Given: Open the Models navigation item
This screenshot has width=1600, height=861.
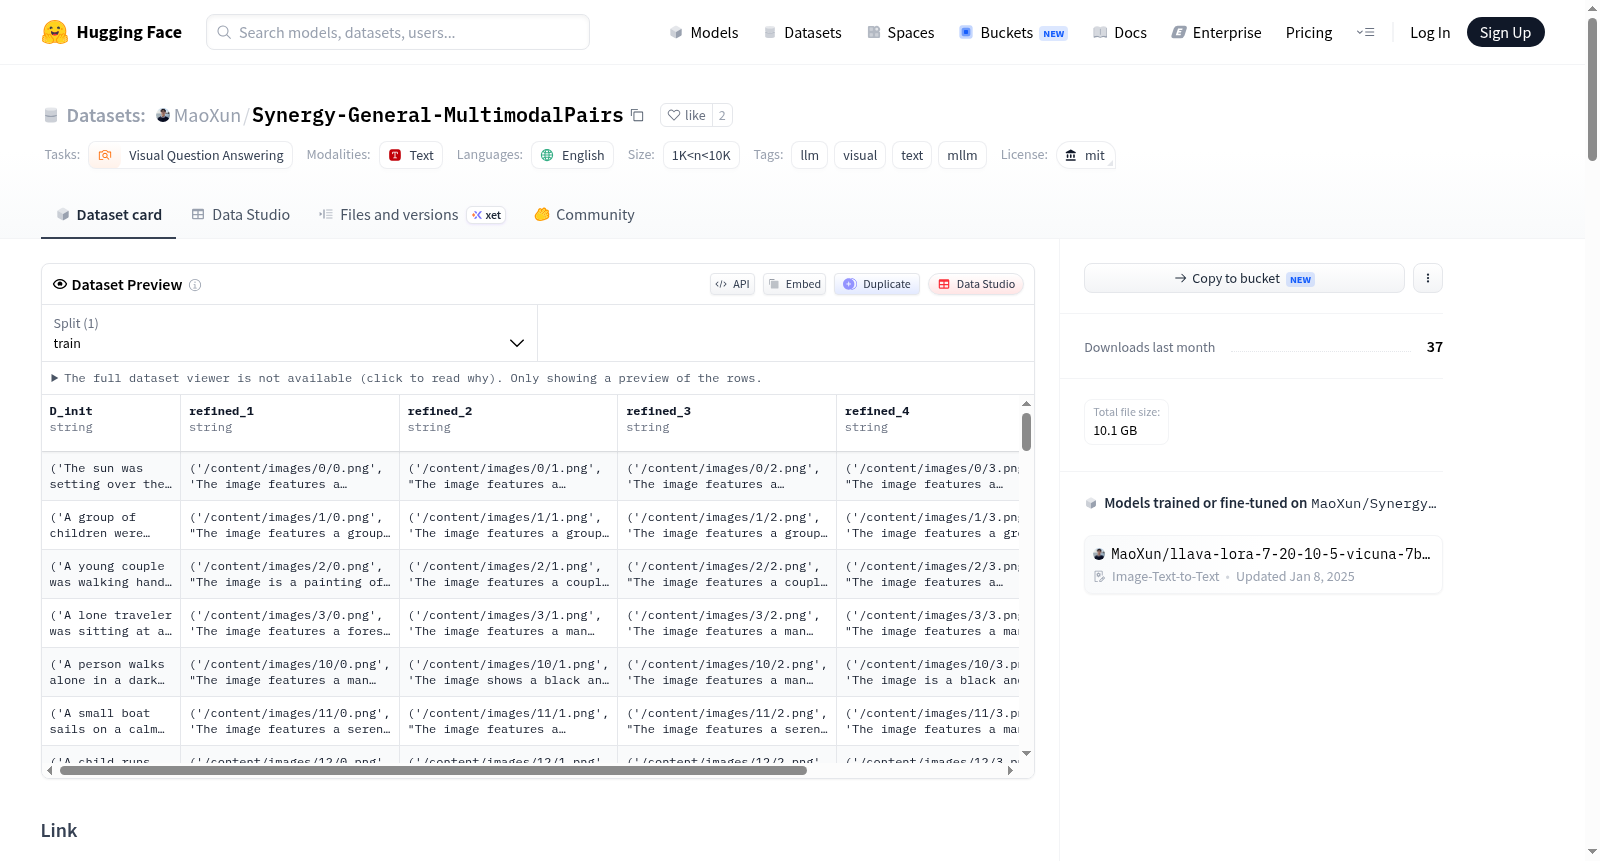Looking at the screenshot, I should tap(704, 32).
